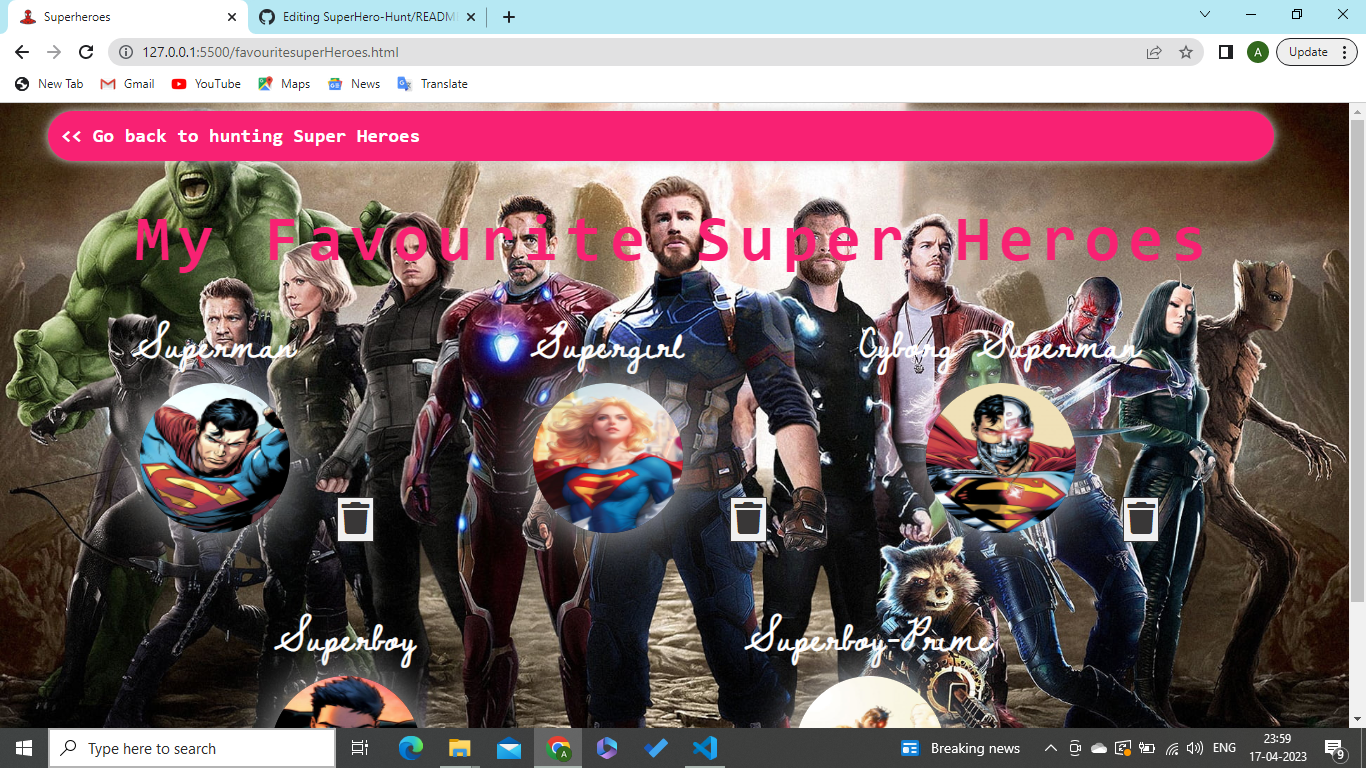Click the trash icon beside Cyborg Superman

pyautogui.click(x=1140, y=519)
